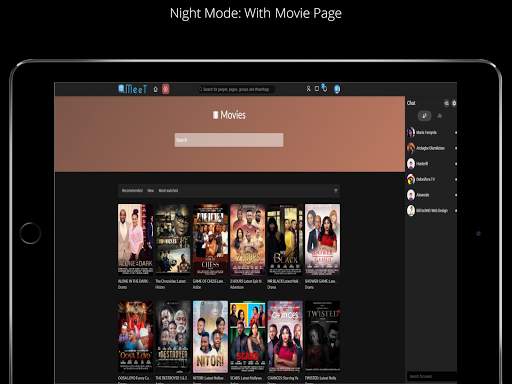Image resolution: width=512 pixels, height=384 pixels.
Task: Open the friend requests person icon
Action: click(x=308, y=89)
